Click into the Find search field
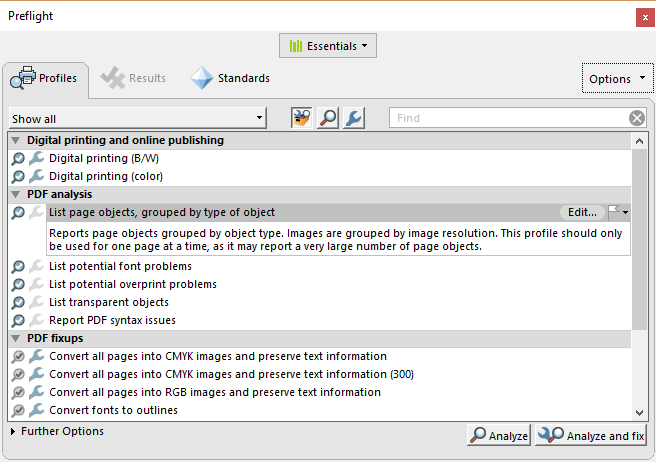Screen dimensions: 656x462 (508, 118)
